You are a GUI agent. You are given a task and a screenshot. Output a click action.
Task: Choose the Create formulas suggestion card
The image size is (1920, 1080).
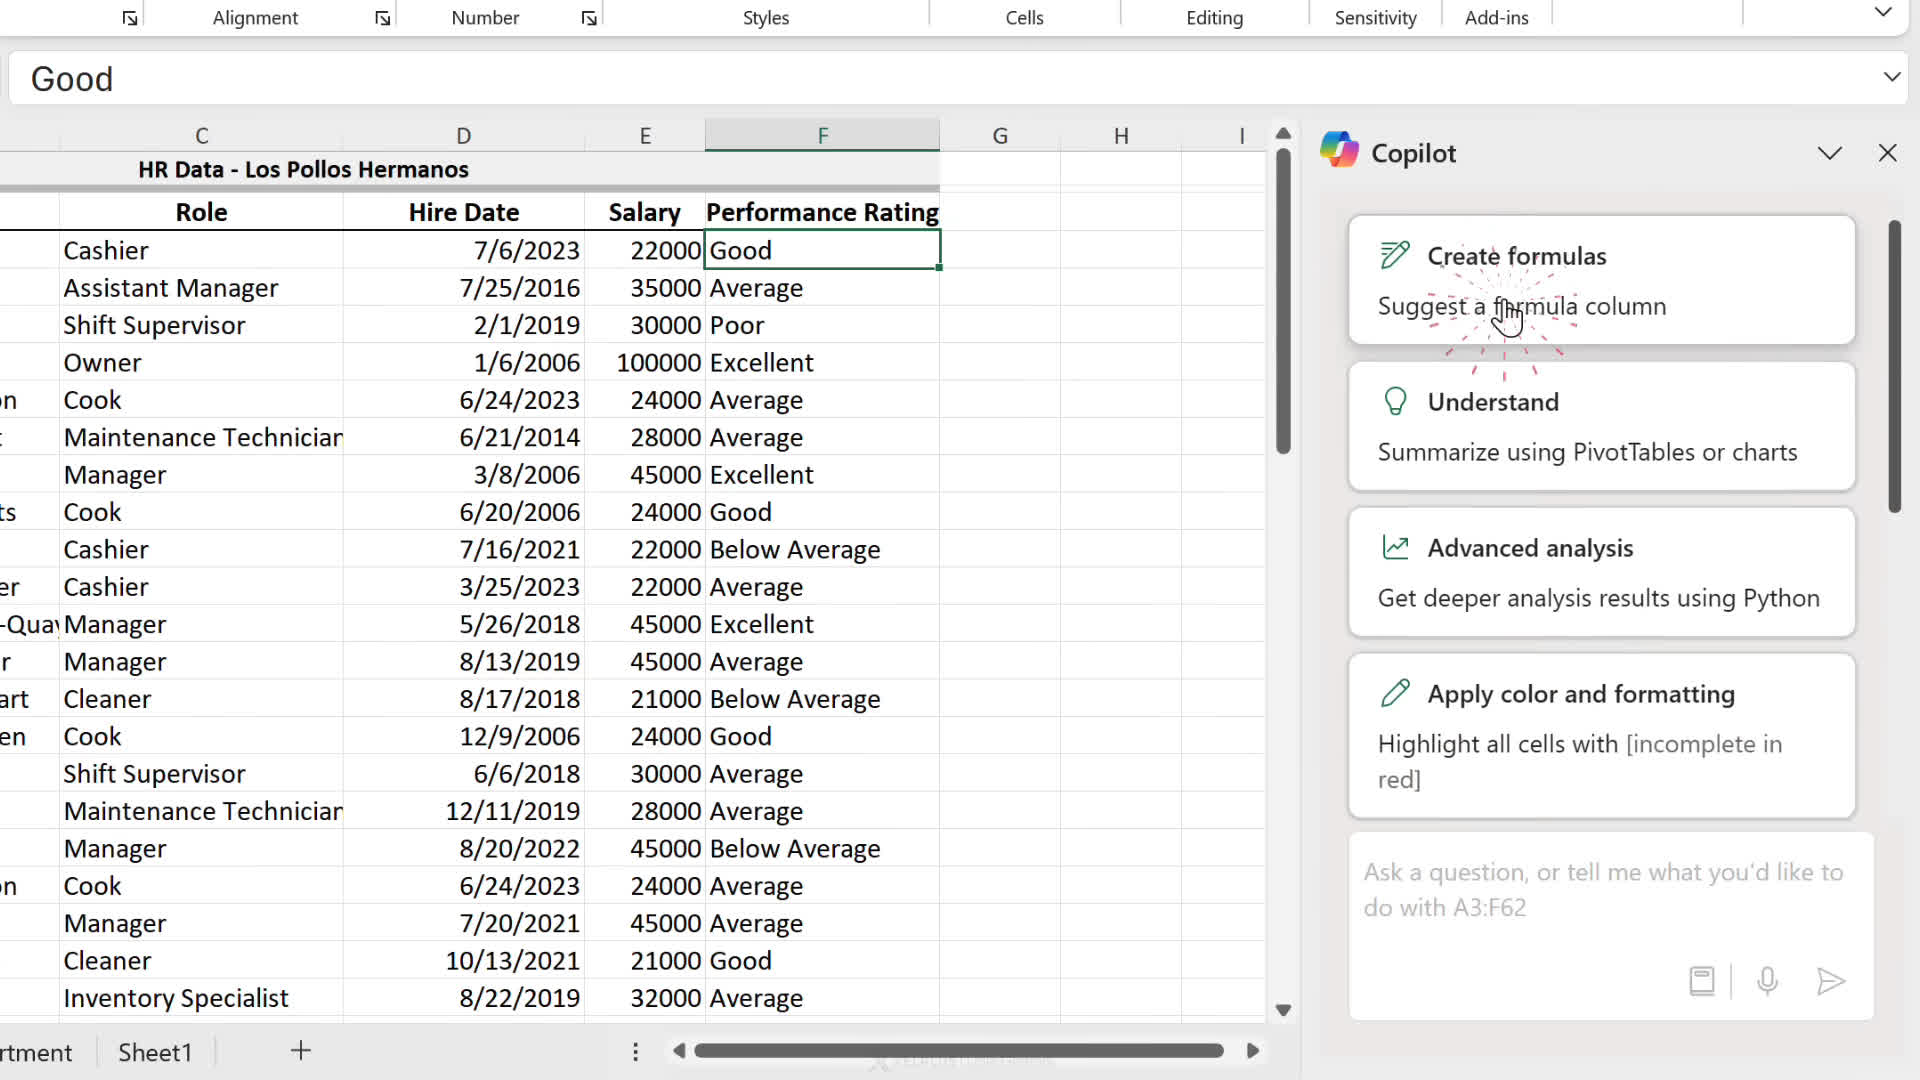tap(1601, 280)
